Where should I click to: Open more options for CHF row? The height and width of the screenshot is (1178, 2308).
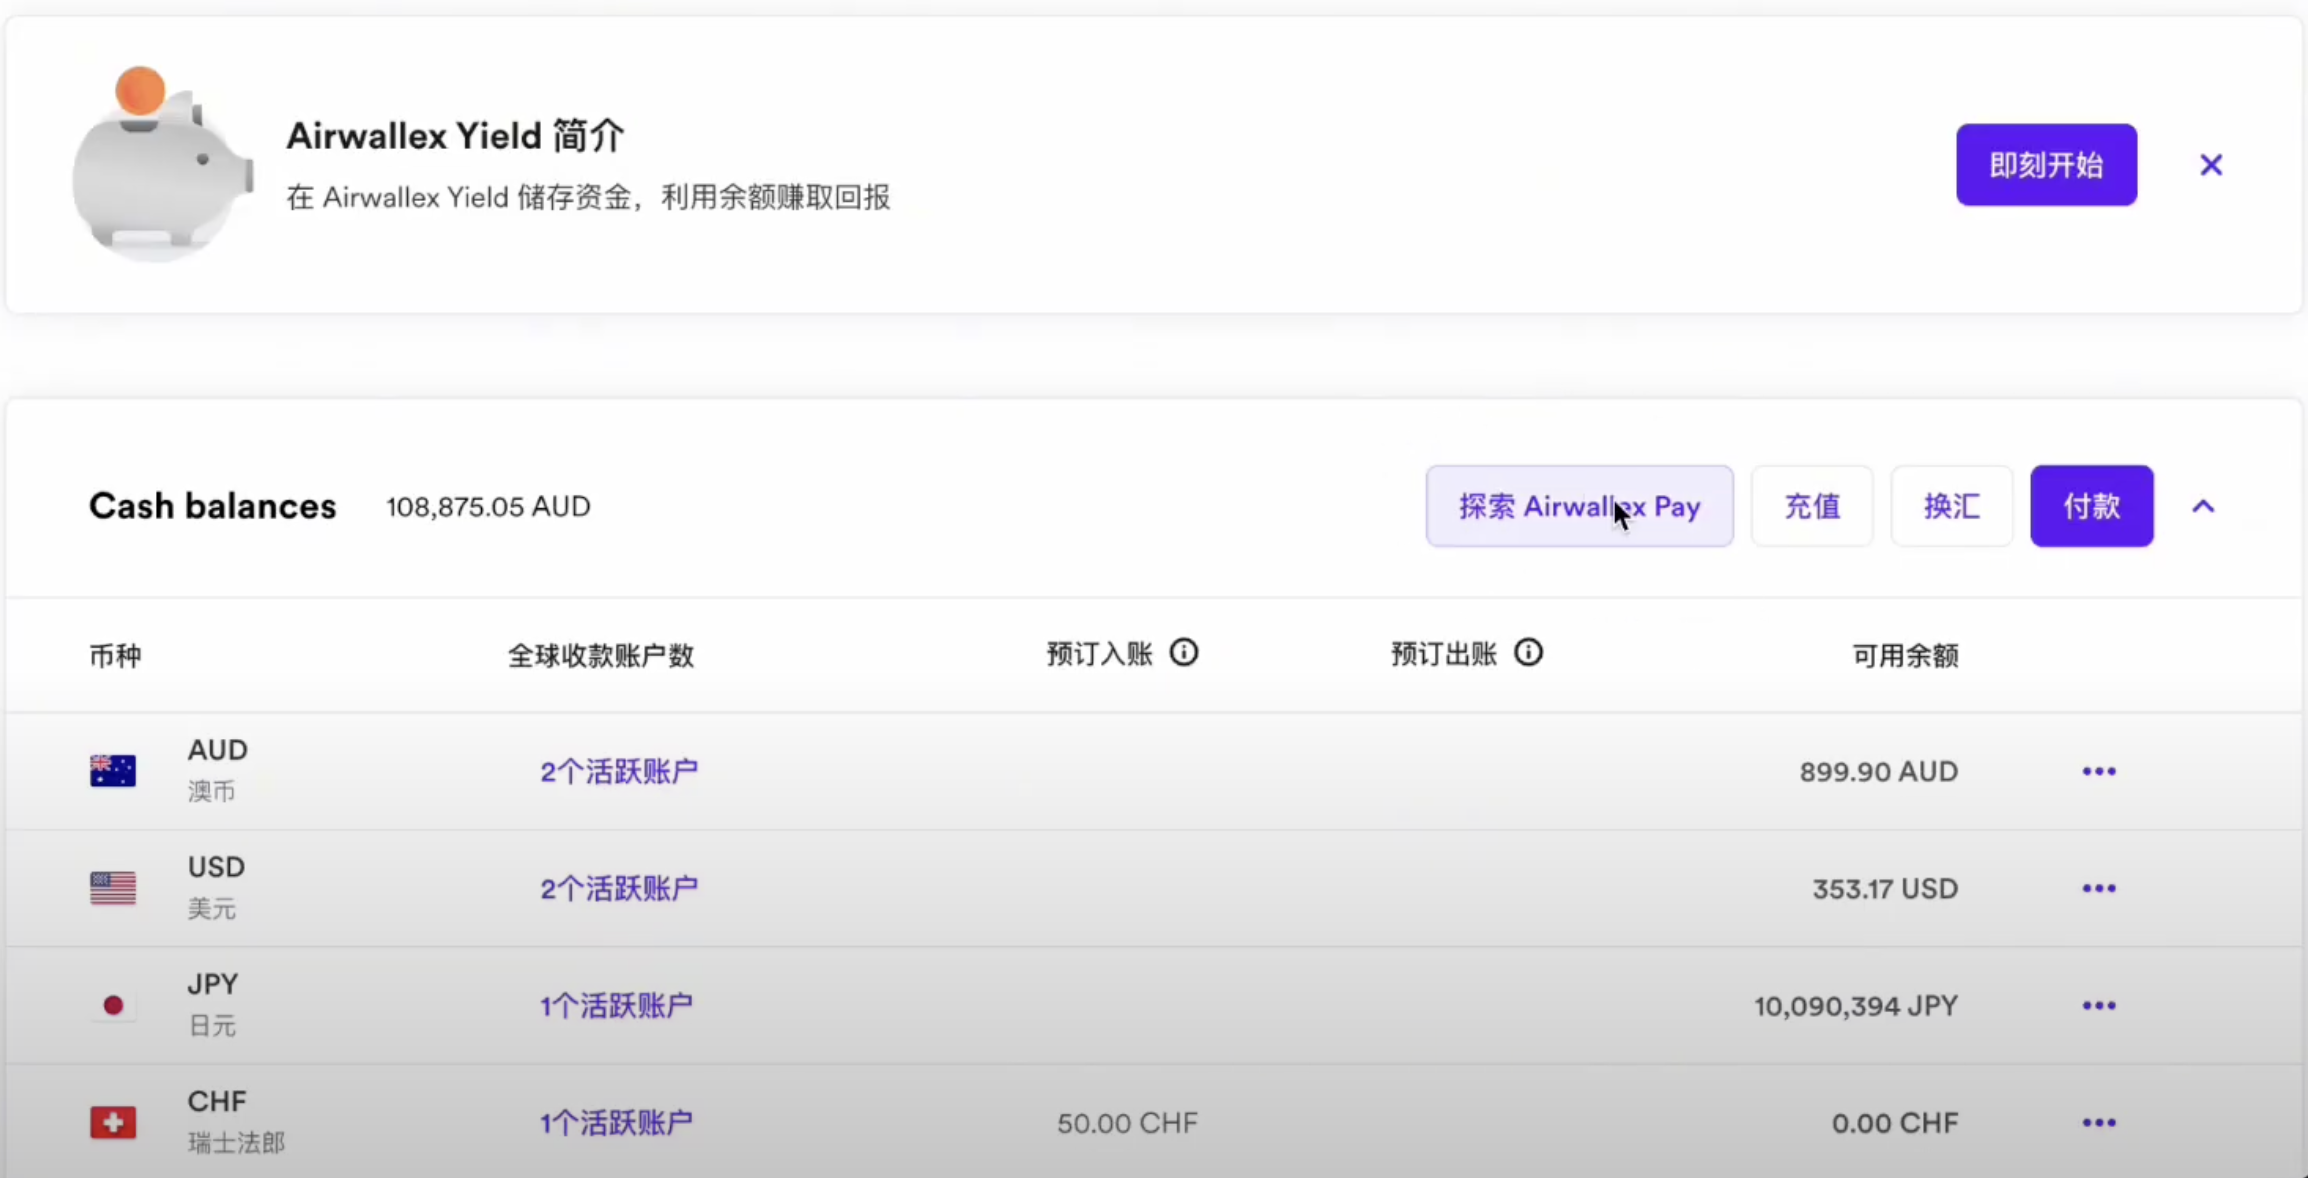pos(2099,1122)
